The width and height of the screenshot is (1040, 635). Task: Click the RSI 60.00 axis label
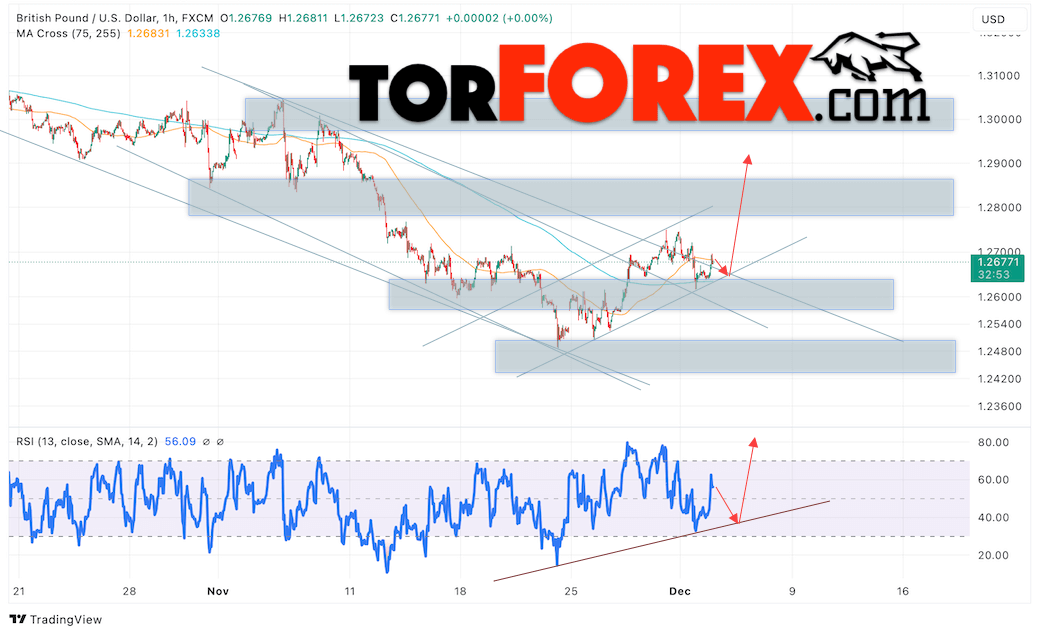point(993,479)
